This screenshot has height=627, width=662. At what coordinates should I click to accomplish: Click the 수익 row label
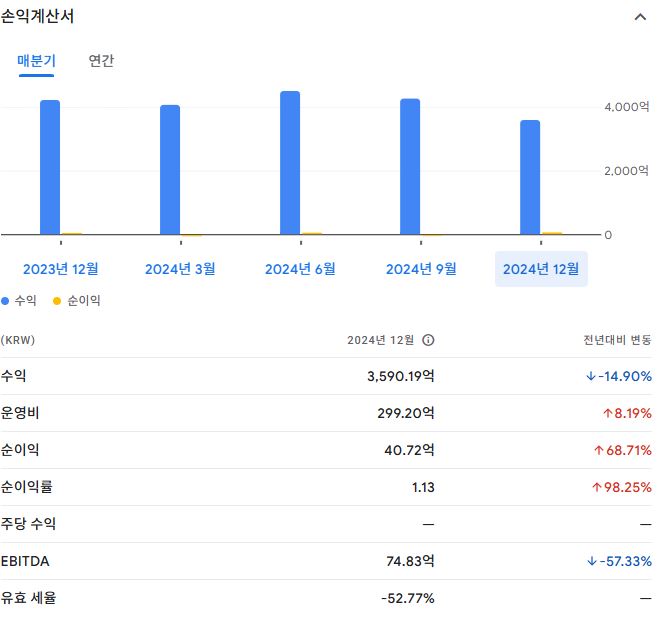point(14,376)
